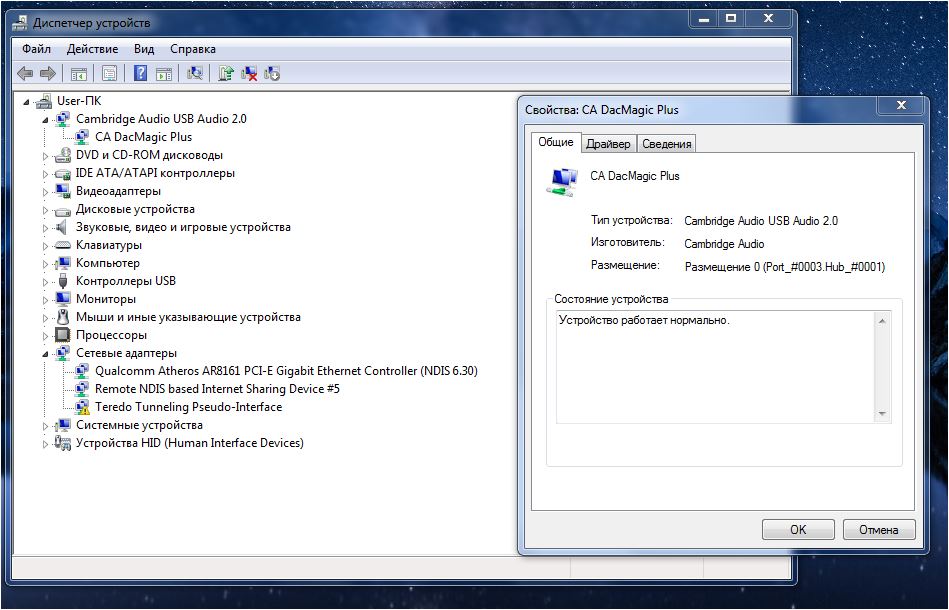Select Teredo Tunneling Pseudo-Interface device

pos(188,407)
